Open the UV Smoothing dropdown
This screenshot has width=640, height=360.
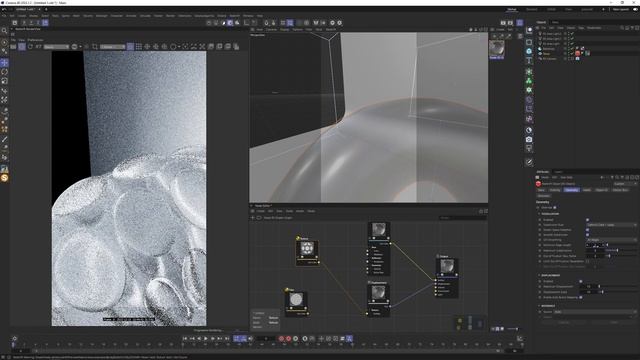(x=611, y=240)
